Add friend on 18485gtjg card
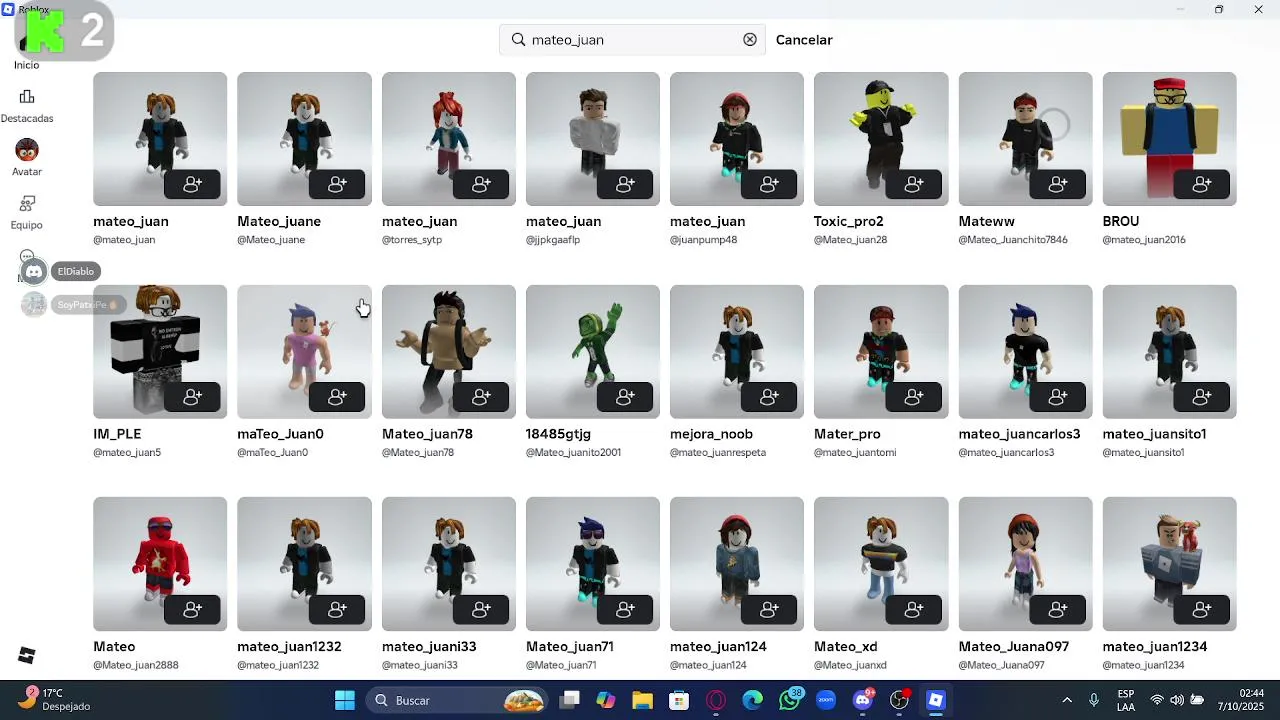This screenshot has width=1280, height=720. (625, 397)
